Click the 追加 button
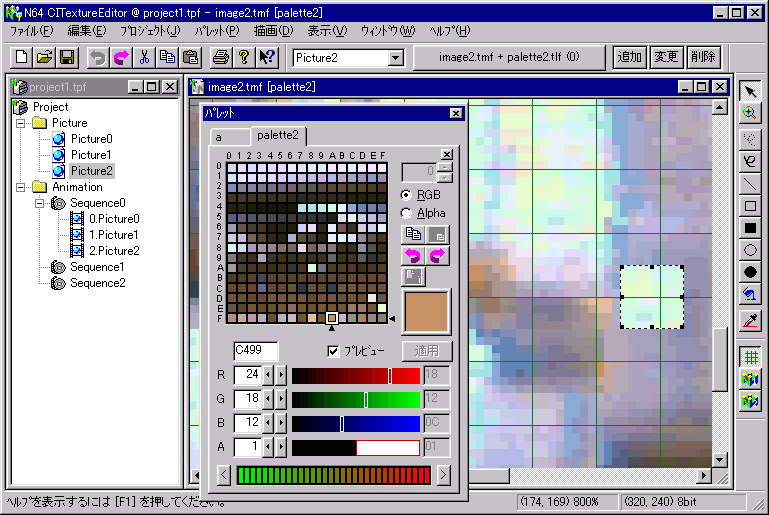Image resolution: width=769 pixels, height=515 pixels. click(x=629, y=58)
